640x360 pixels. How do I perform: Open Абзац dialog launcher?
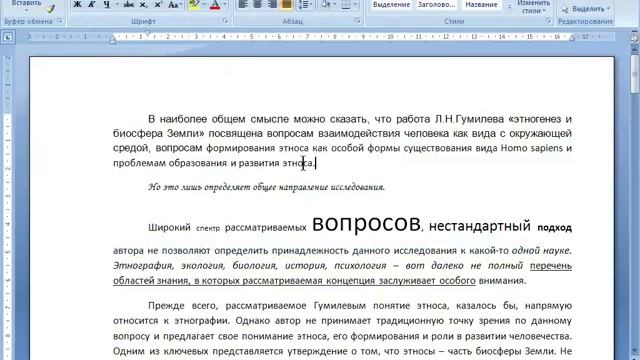pos(357,21)
